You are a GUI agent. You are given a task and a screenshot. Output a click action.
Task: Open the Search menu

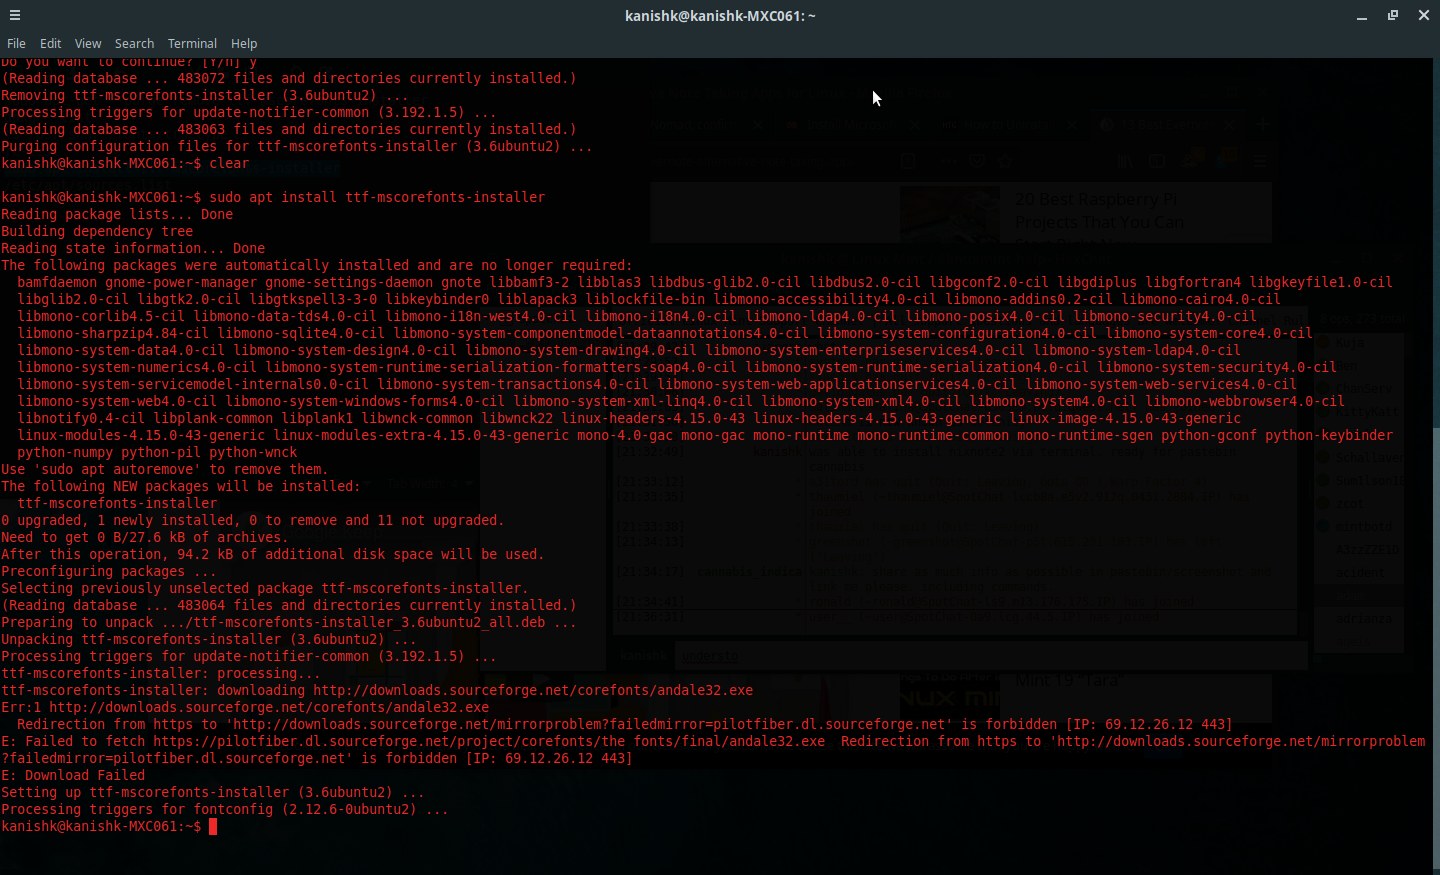[x=134, y=44]
